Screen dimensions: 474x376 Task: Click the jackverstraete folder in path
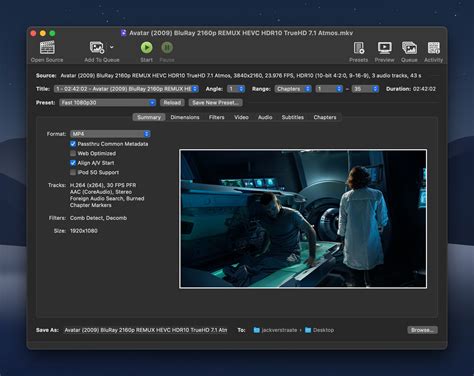pos(275,330)
